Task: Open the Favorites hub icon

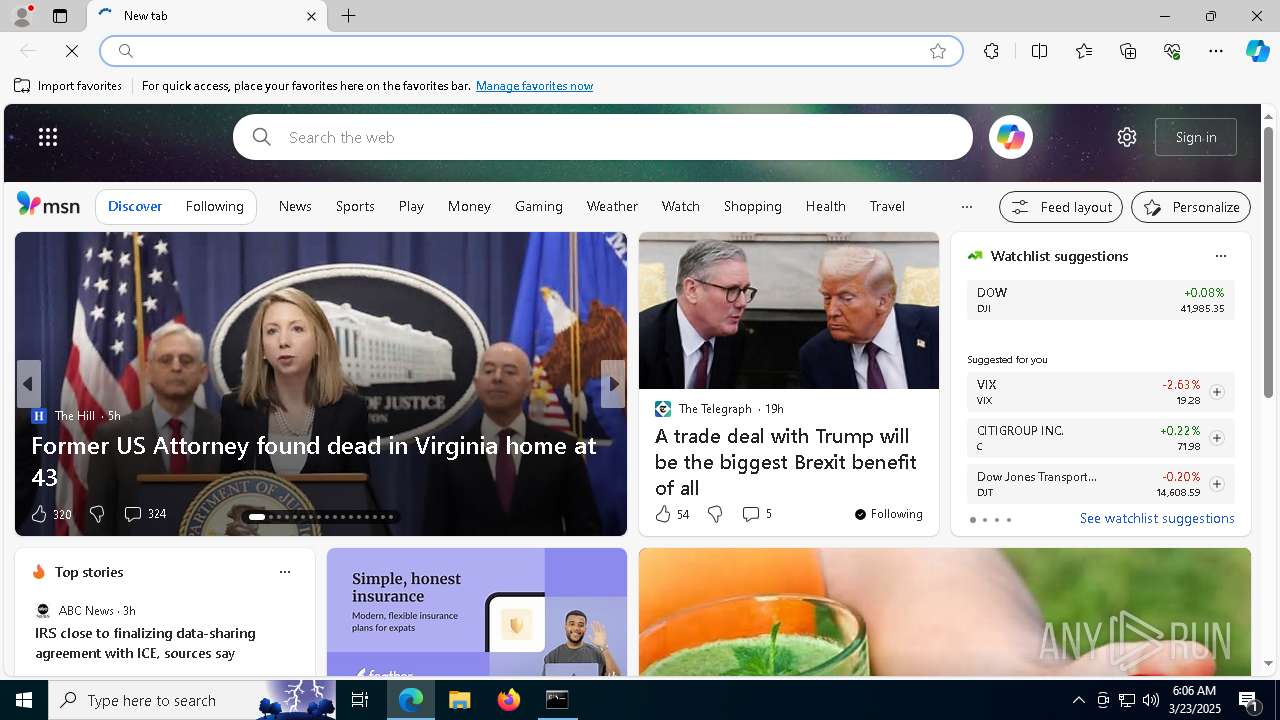Action: pos(1084,51)
